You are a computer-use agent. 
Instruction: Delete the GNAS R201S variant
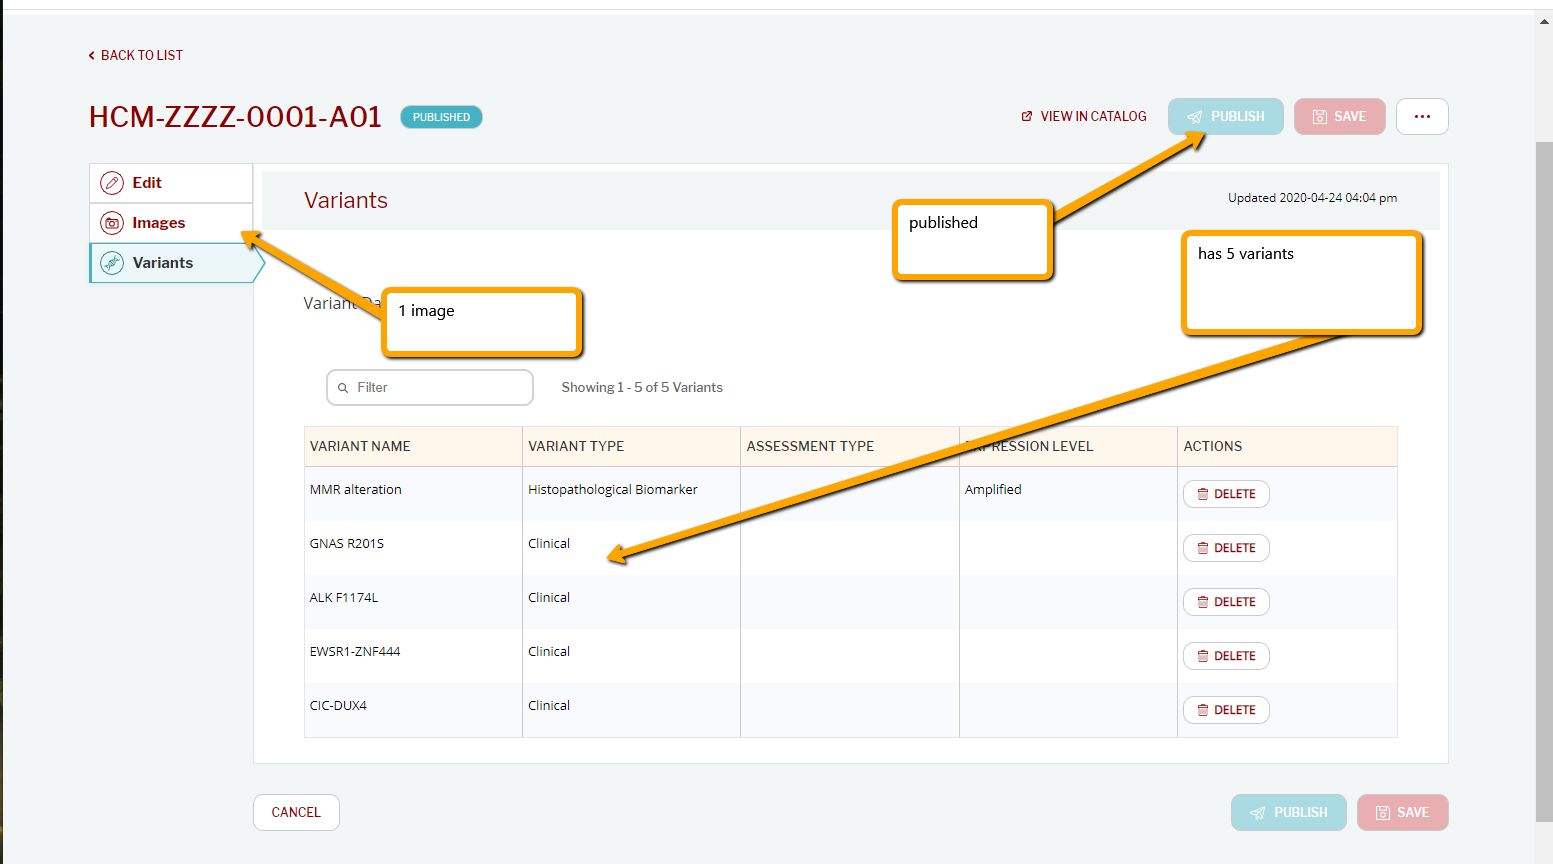pyautogui.click(x=1226, y=547)
